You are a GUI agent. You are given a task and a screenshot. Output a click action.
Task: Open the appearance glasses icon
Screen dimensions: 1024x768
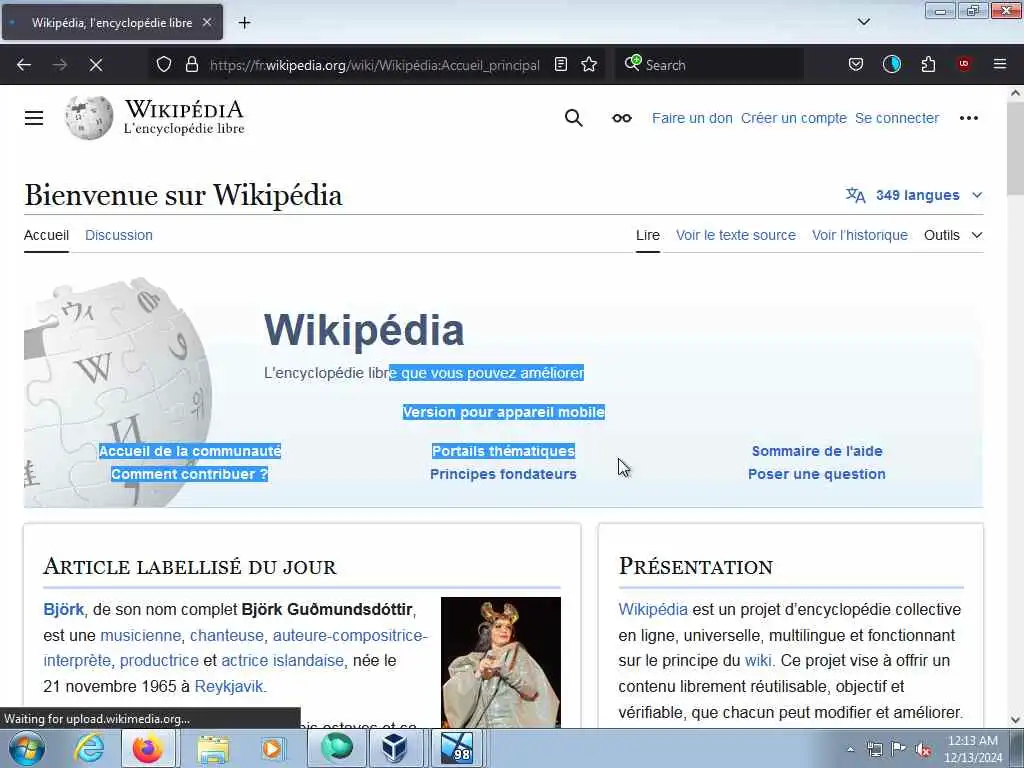[622, 118]
